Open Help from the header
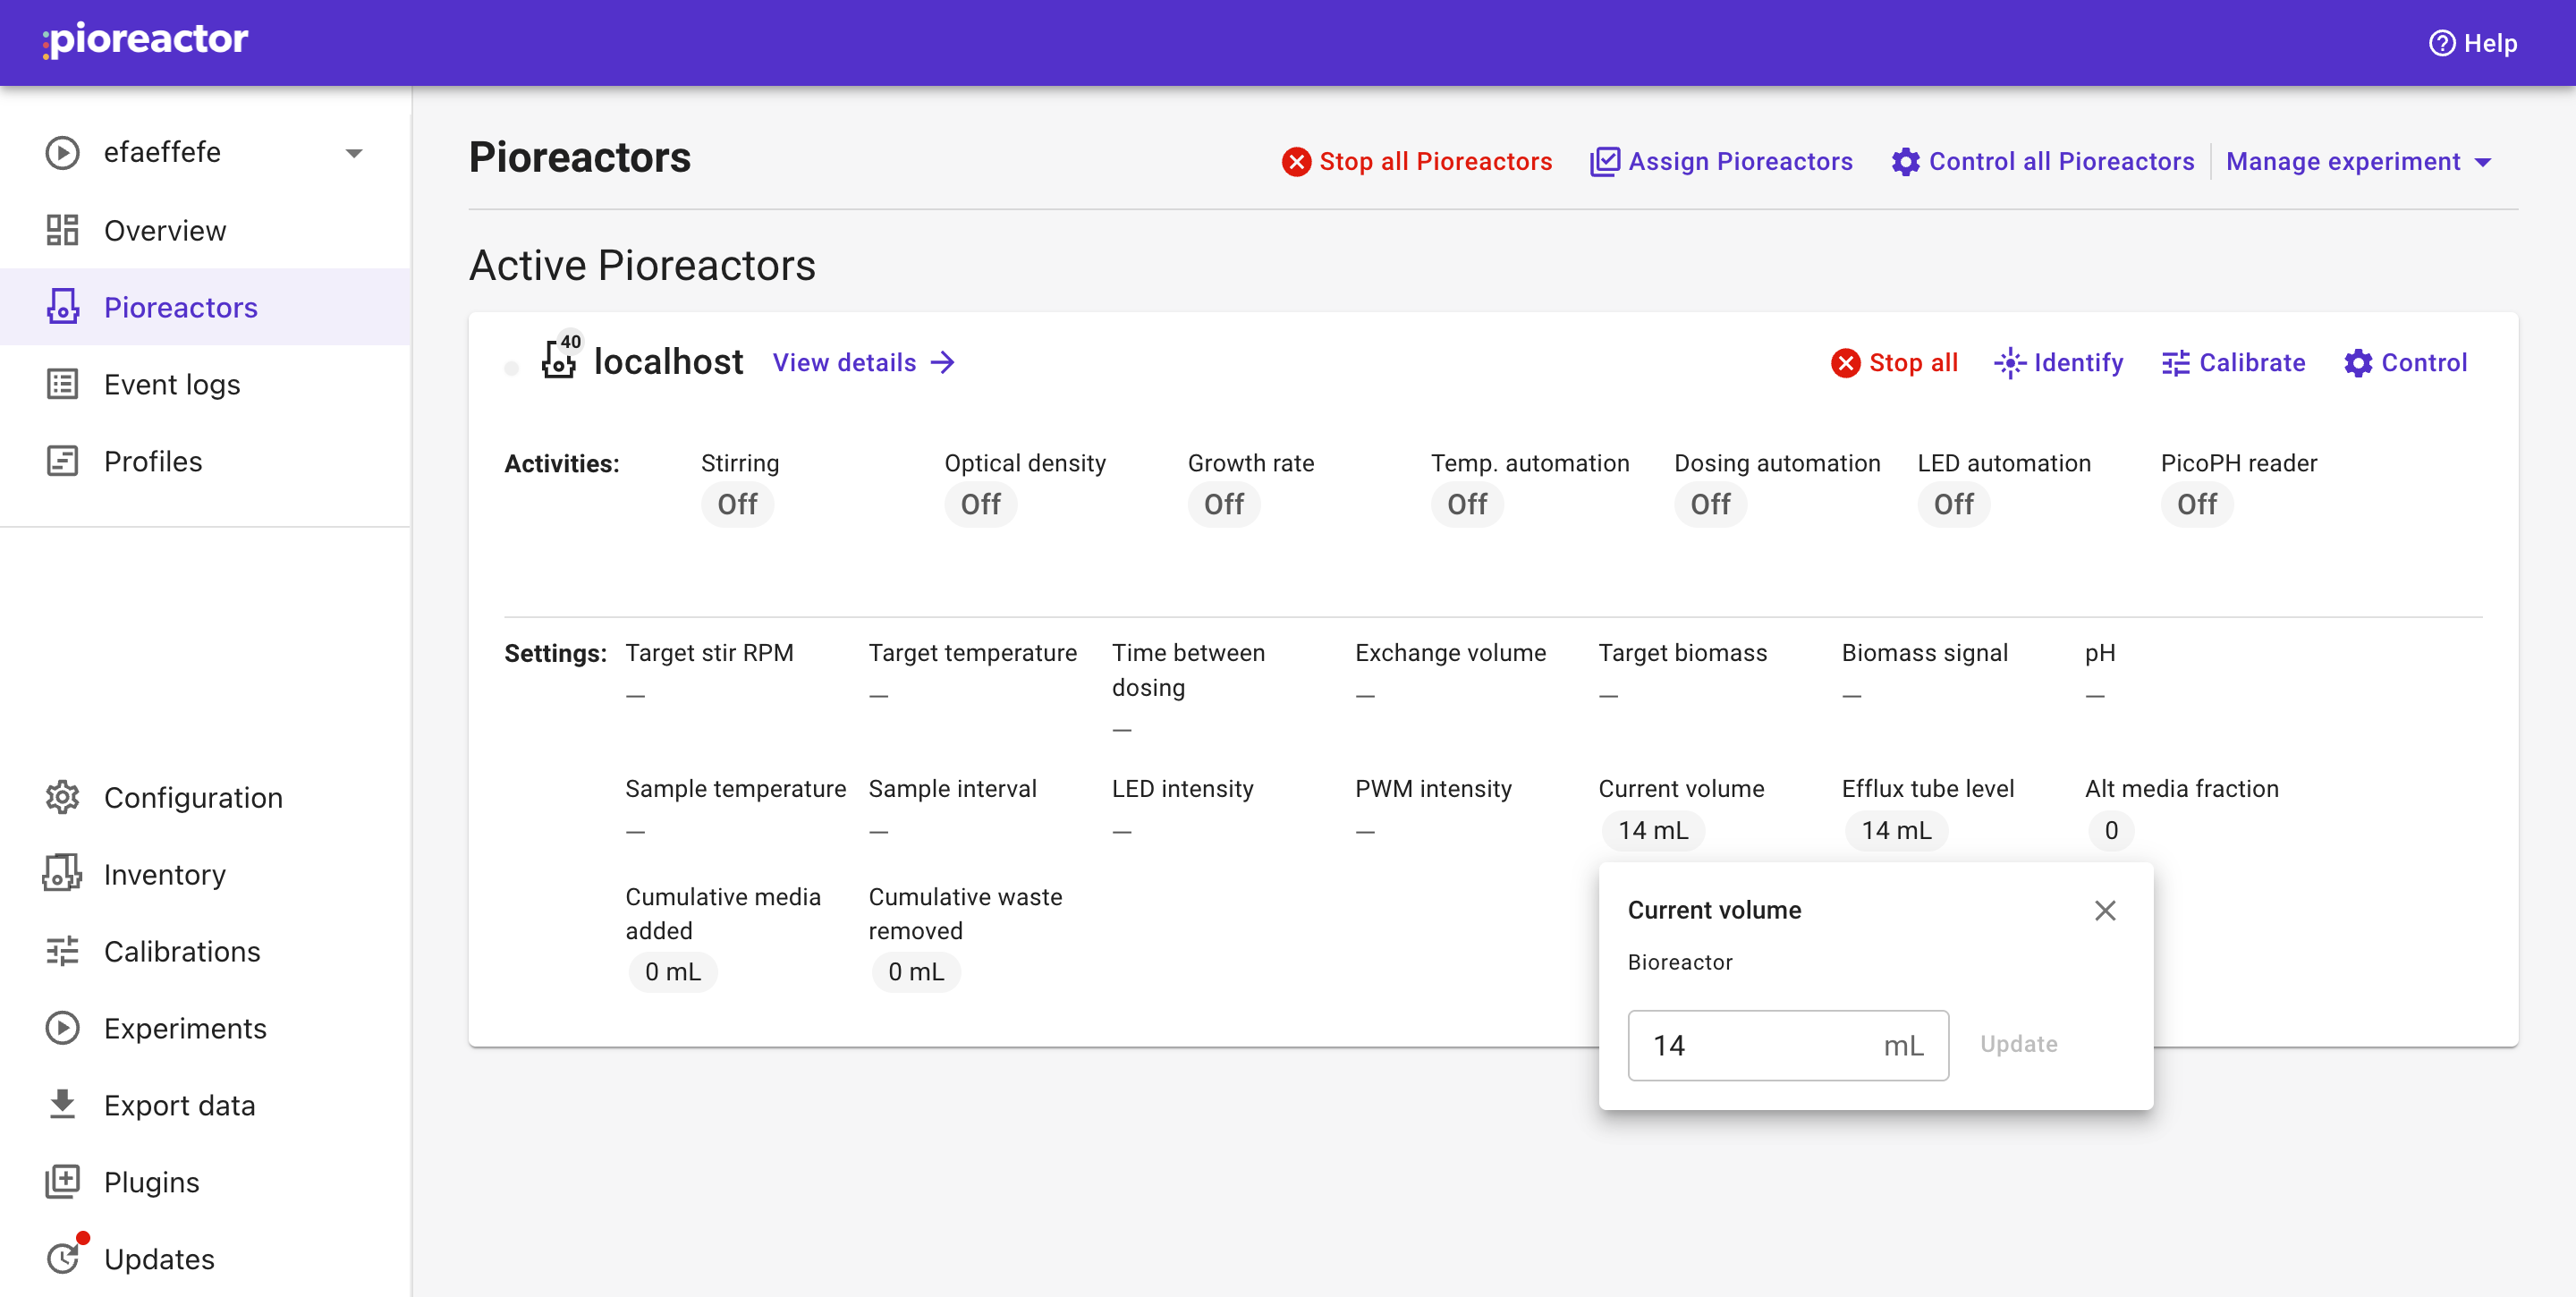Screen dimensions: 2576x1297 (x=2472, y=43)
